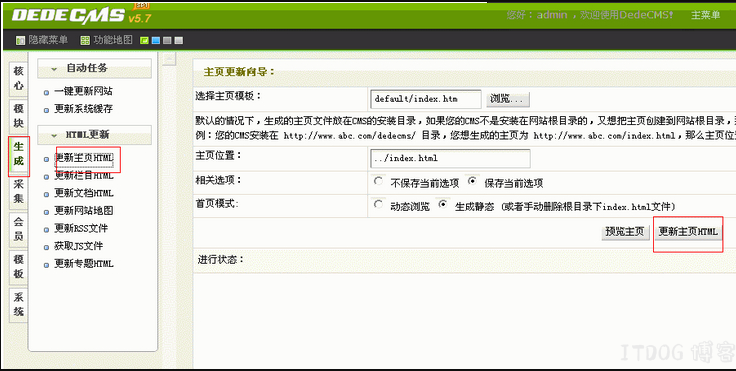Open 更新RSS文件 sidebar link
Viewport: 736px width, 371px height.
click(x=81, y=228)
